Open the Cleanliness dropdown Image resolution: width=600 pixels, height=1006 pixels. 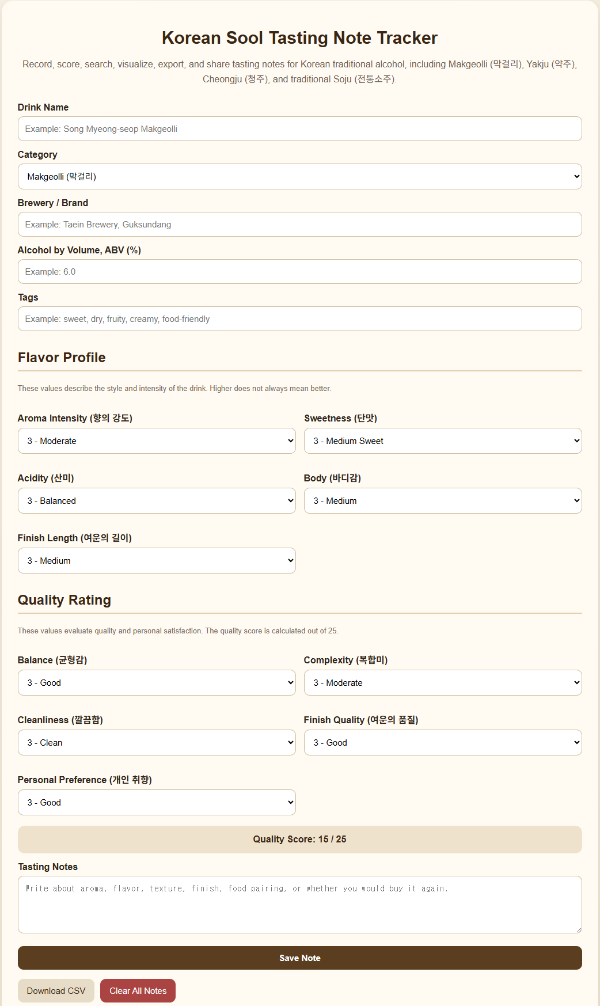click(157, 742)
